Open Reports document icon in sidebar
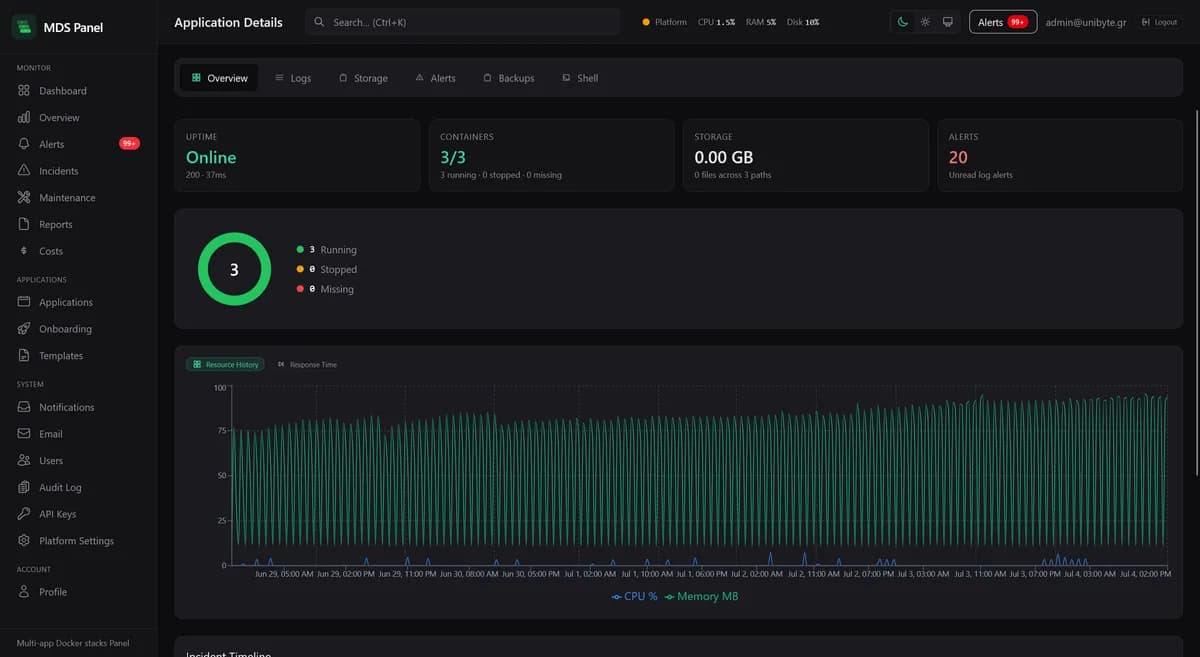This screenshot has height=657, width=1200. point(24,225)
